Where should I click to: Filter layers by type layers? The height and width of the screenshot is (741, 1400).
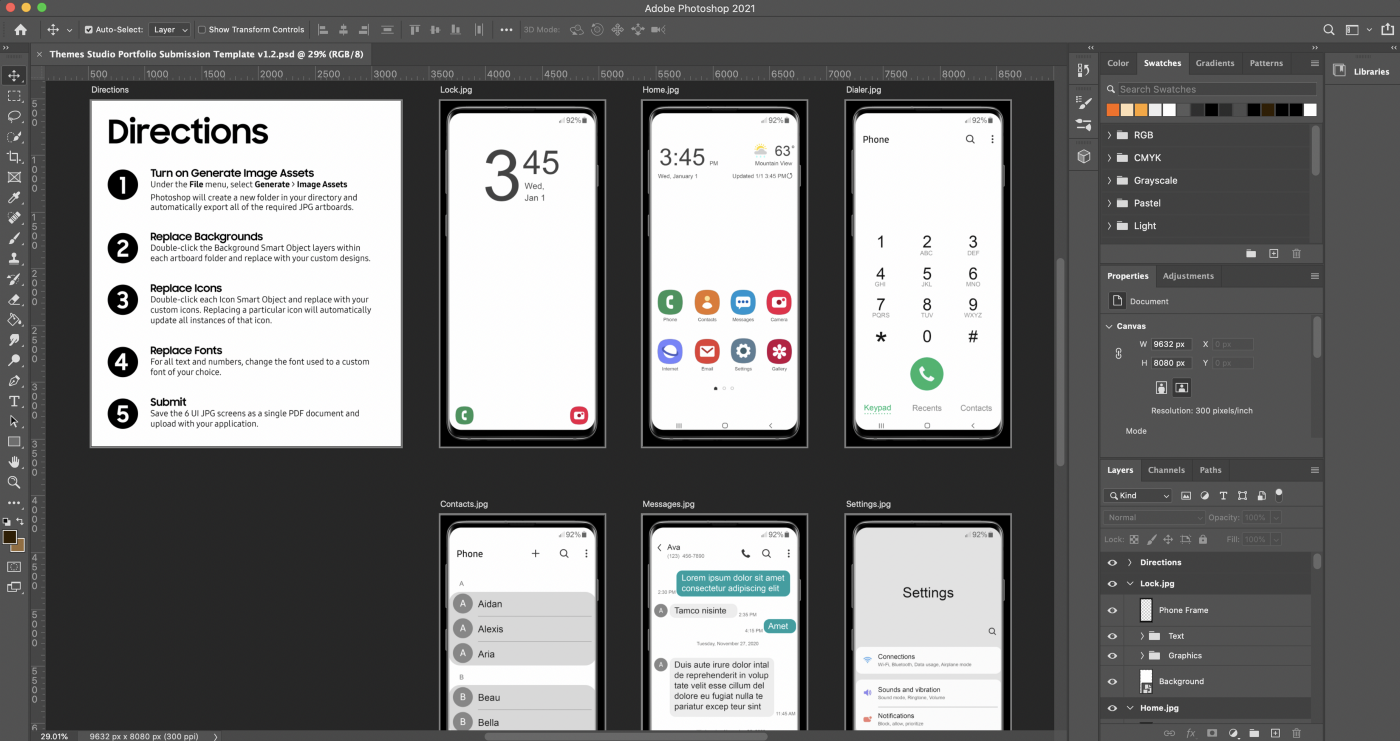coord(1223,495)
